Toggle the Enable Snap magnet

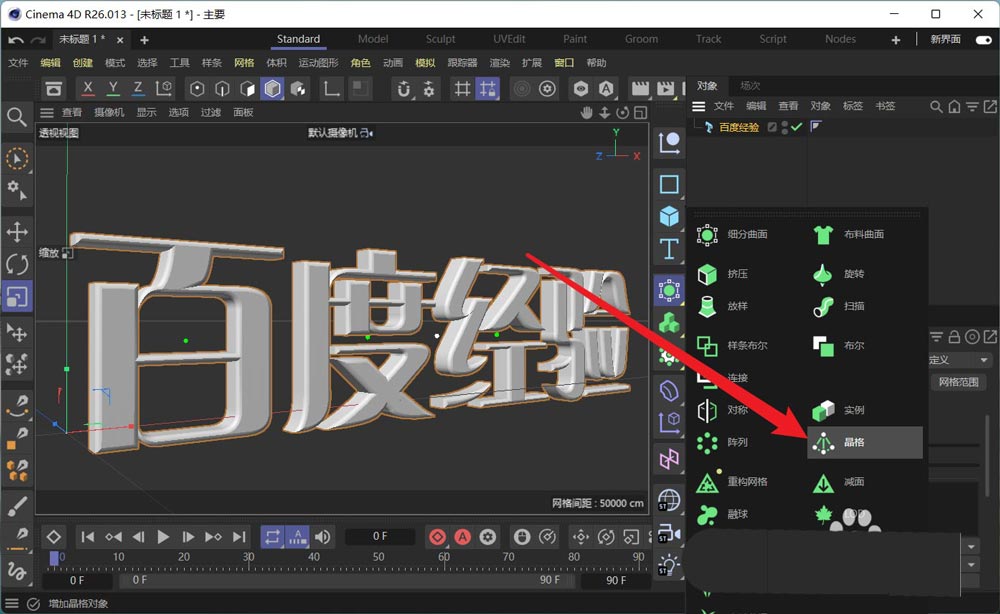pyautogui.click(x=403, y=89)
